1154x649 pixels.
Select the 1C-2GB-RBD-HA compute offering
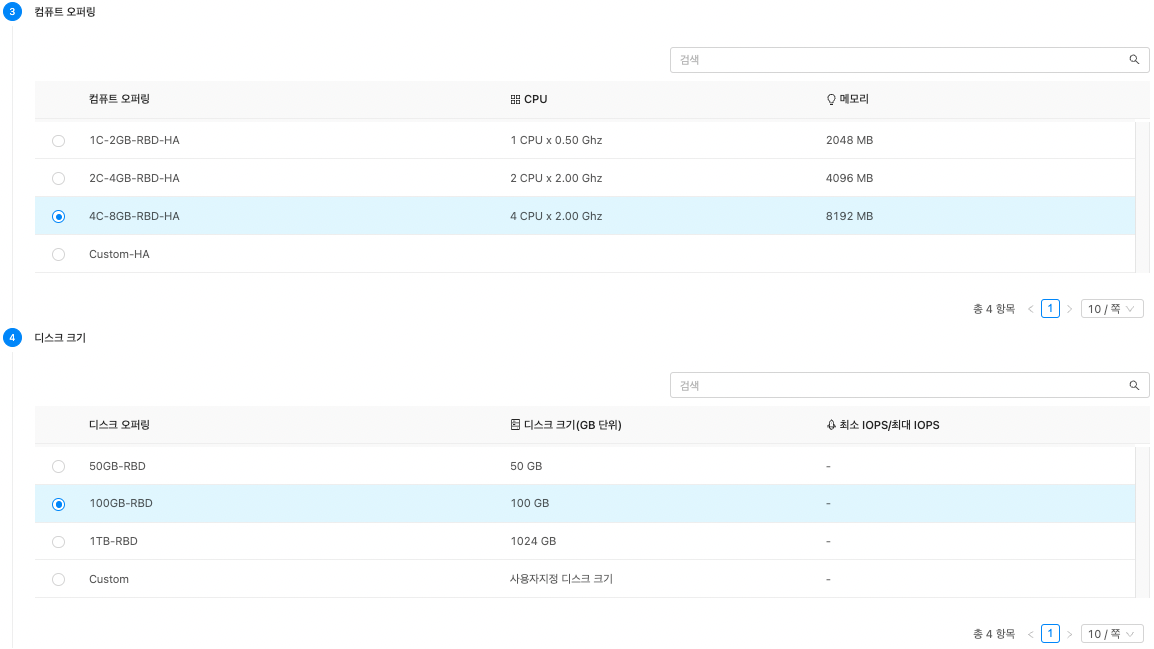[x=58, y=141]
